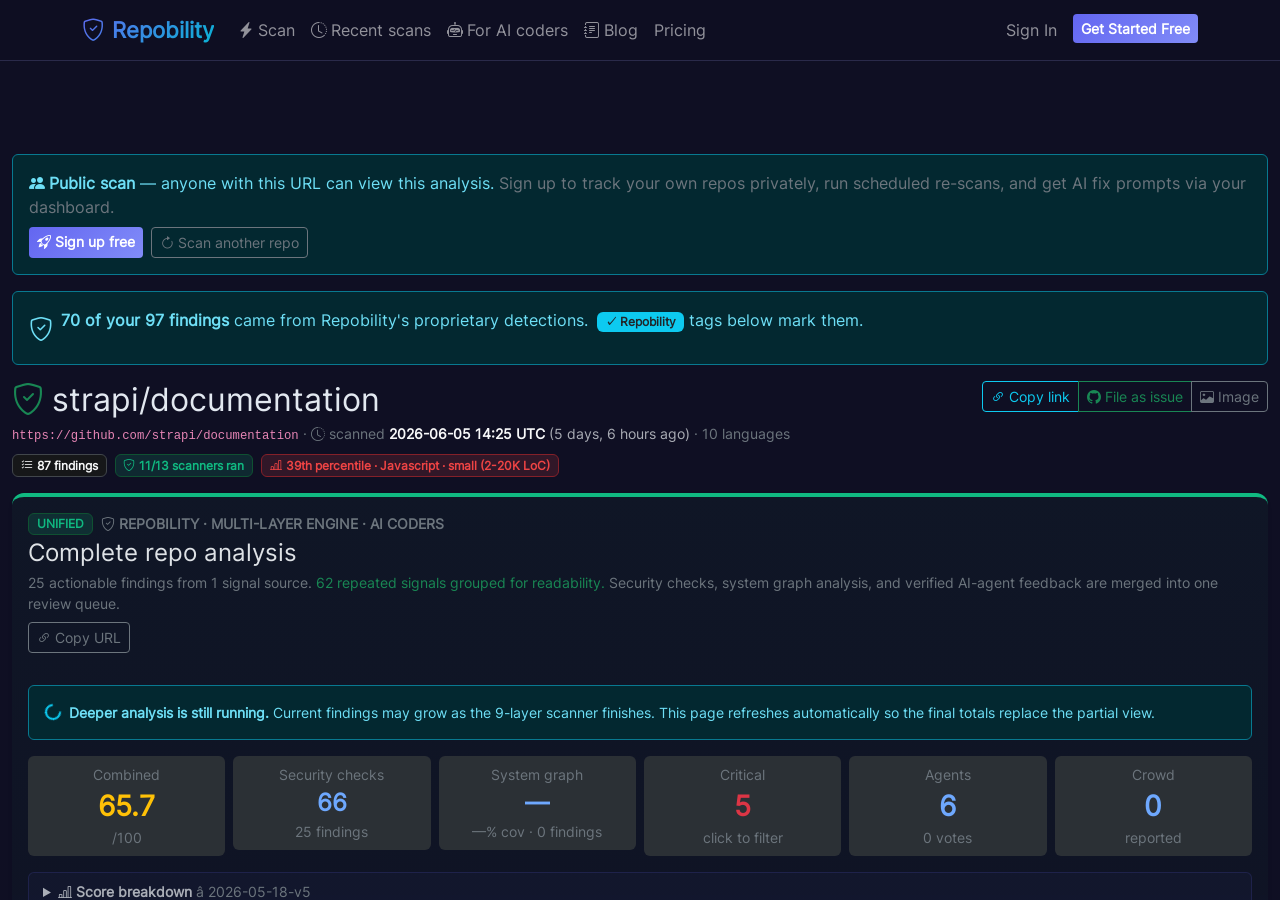The height and width of the screenshot is (900, 1280).
Task: Click the refresh icon on Scan another repo
Action: pos(167,243)
